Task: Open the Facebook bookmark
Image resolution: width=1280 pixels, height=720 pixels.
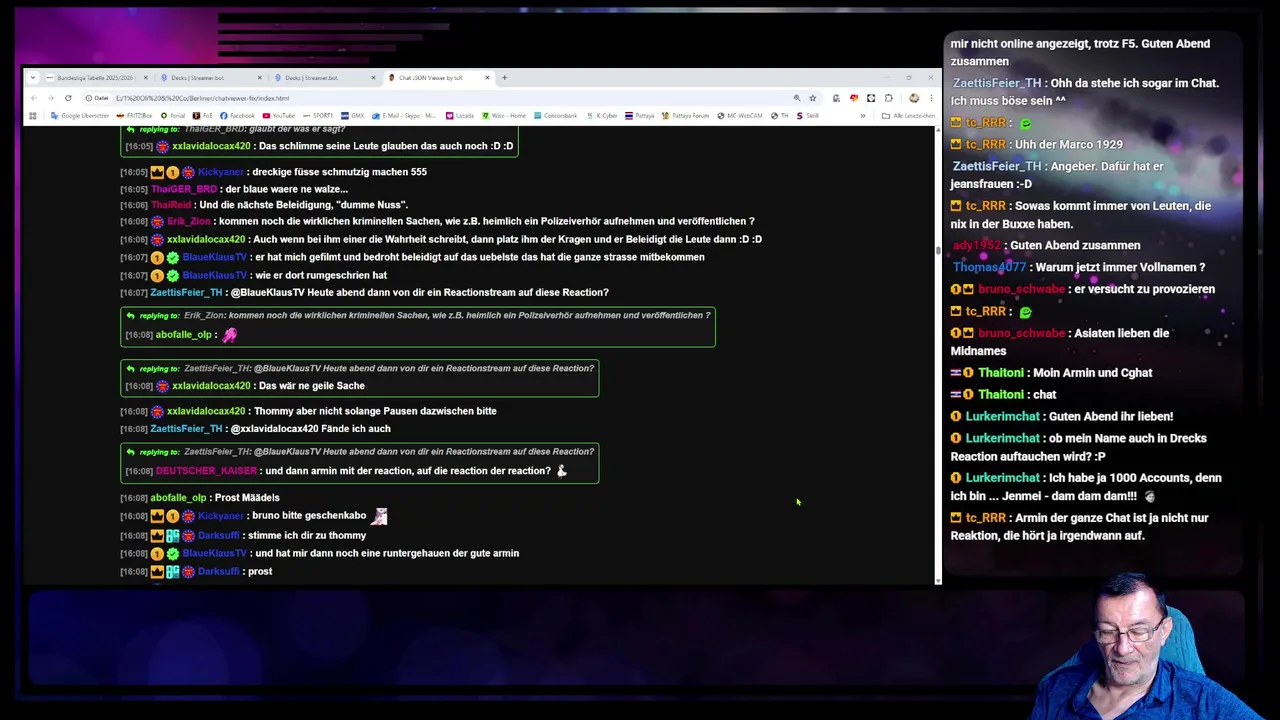Action: pos(238,116)
